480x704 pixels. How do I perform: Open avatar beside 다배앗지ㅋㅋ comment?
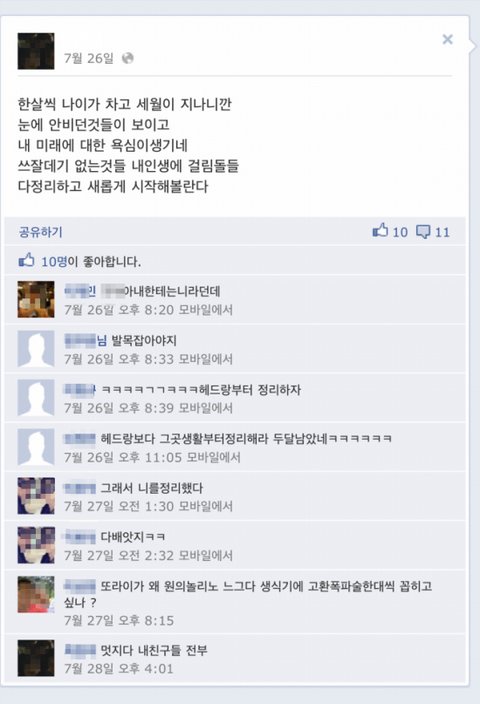36,545
